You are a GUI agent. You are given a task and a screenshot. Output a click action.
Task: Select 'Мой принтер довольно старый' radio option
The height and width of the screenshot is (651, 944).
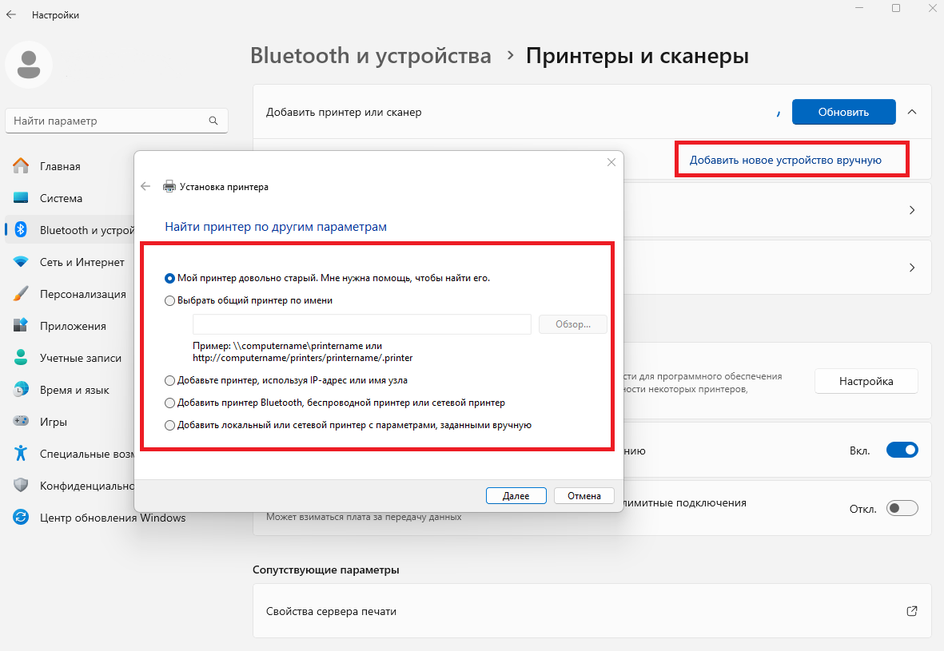(170, 278)
